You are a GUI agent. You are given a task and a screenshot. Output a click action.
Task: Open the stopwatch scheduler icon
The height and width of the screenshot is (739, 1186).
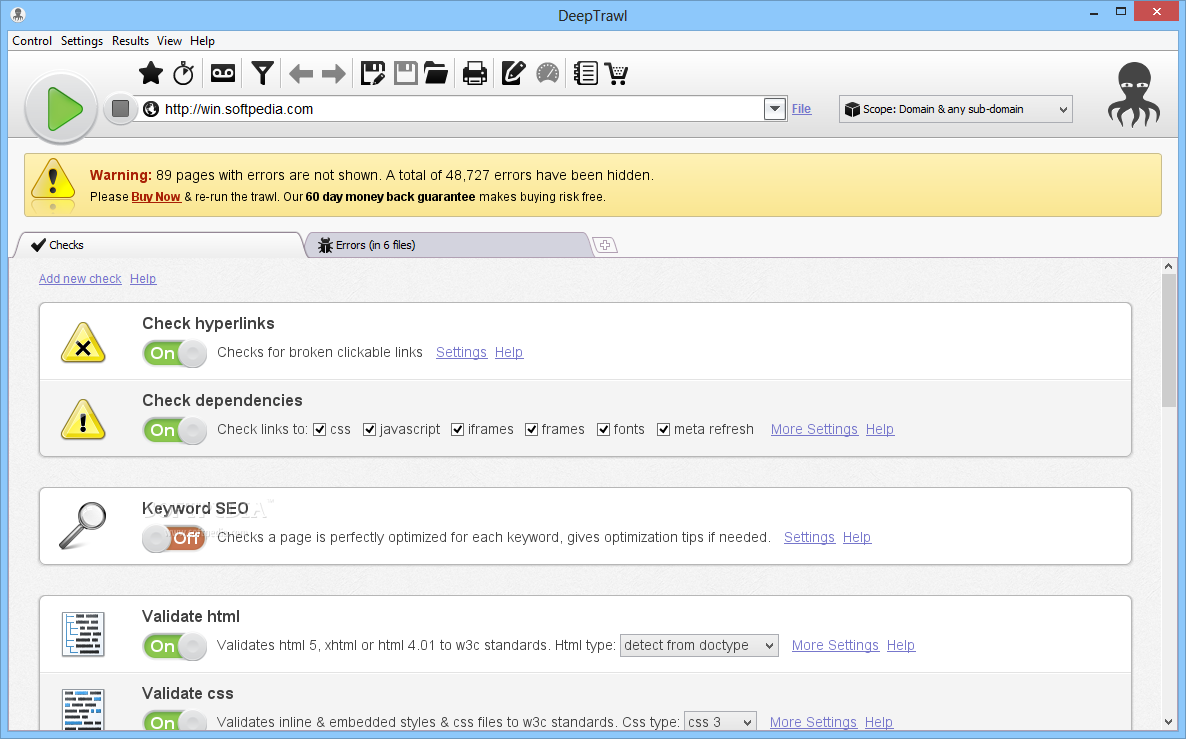point(184,73)
